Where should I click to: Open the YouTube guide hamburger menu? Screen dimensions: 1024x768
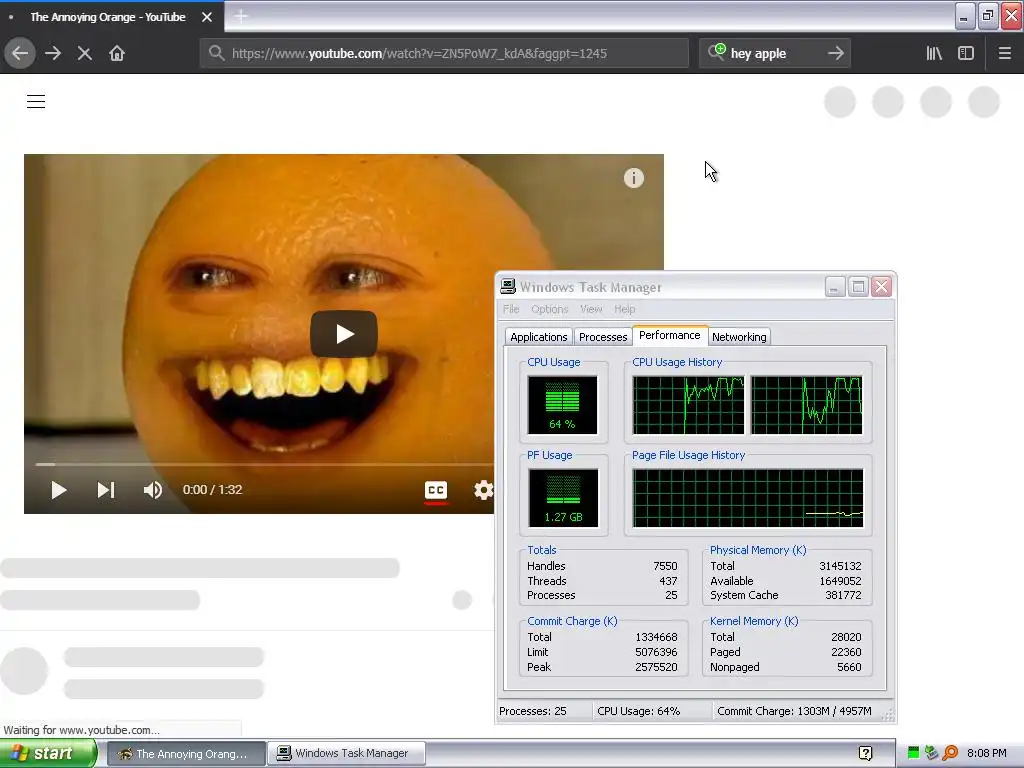[x=36, y=101]
